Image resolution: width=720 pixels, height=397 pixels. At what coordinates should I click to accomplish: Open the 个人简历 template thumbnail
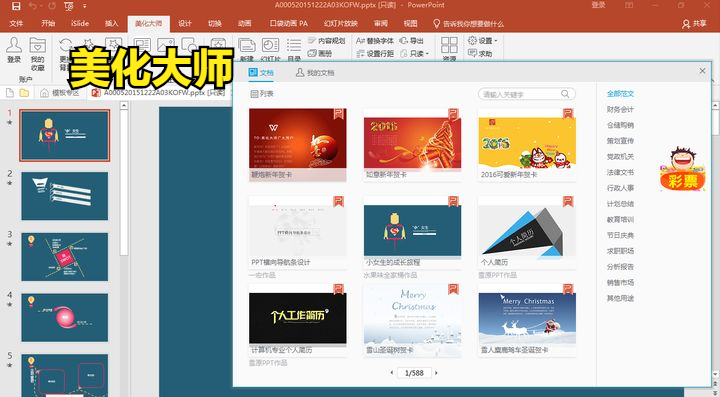[x=527, y=231]
